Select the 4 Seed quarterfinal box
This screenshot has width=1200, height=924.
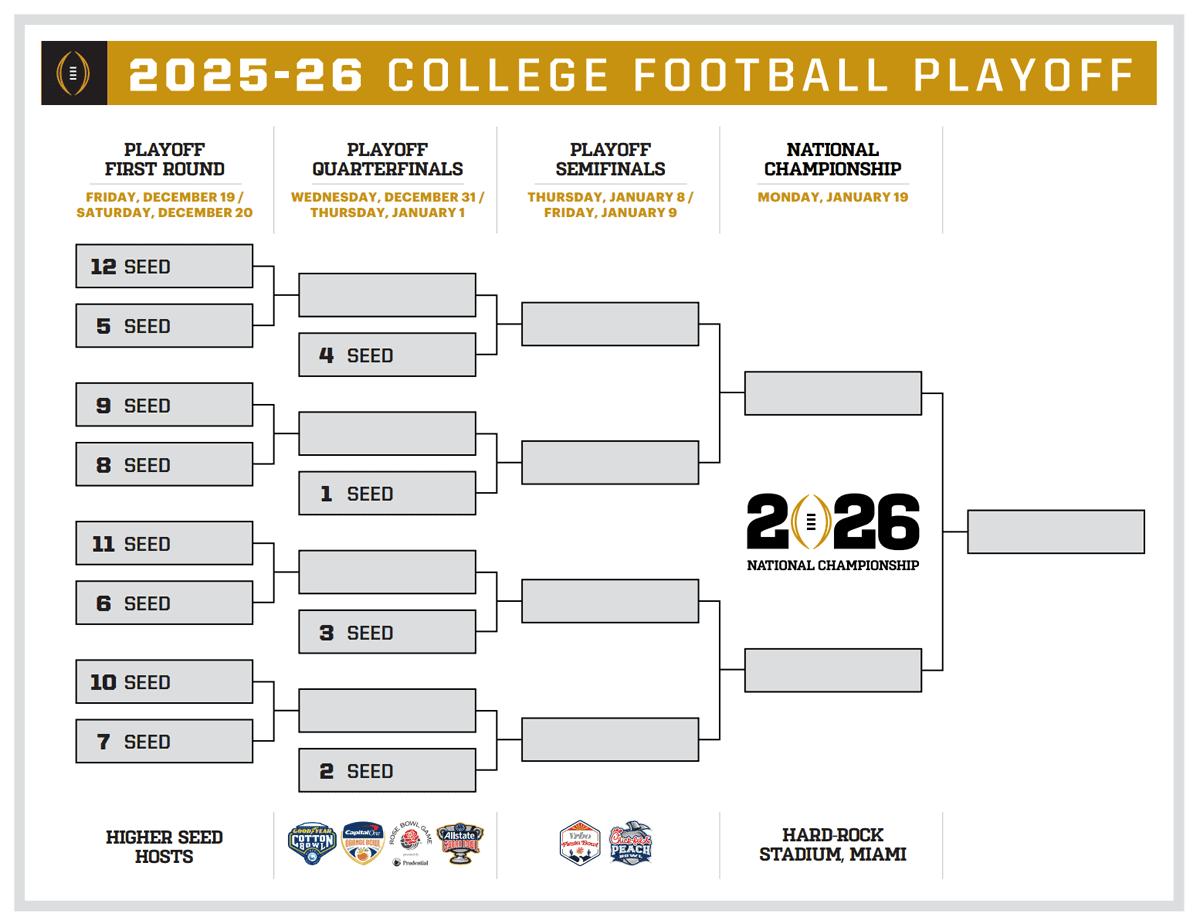tap(387, 355)
